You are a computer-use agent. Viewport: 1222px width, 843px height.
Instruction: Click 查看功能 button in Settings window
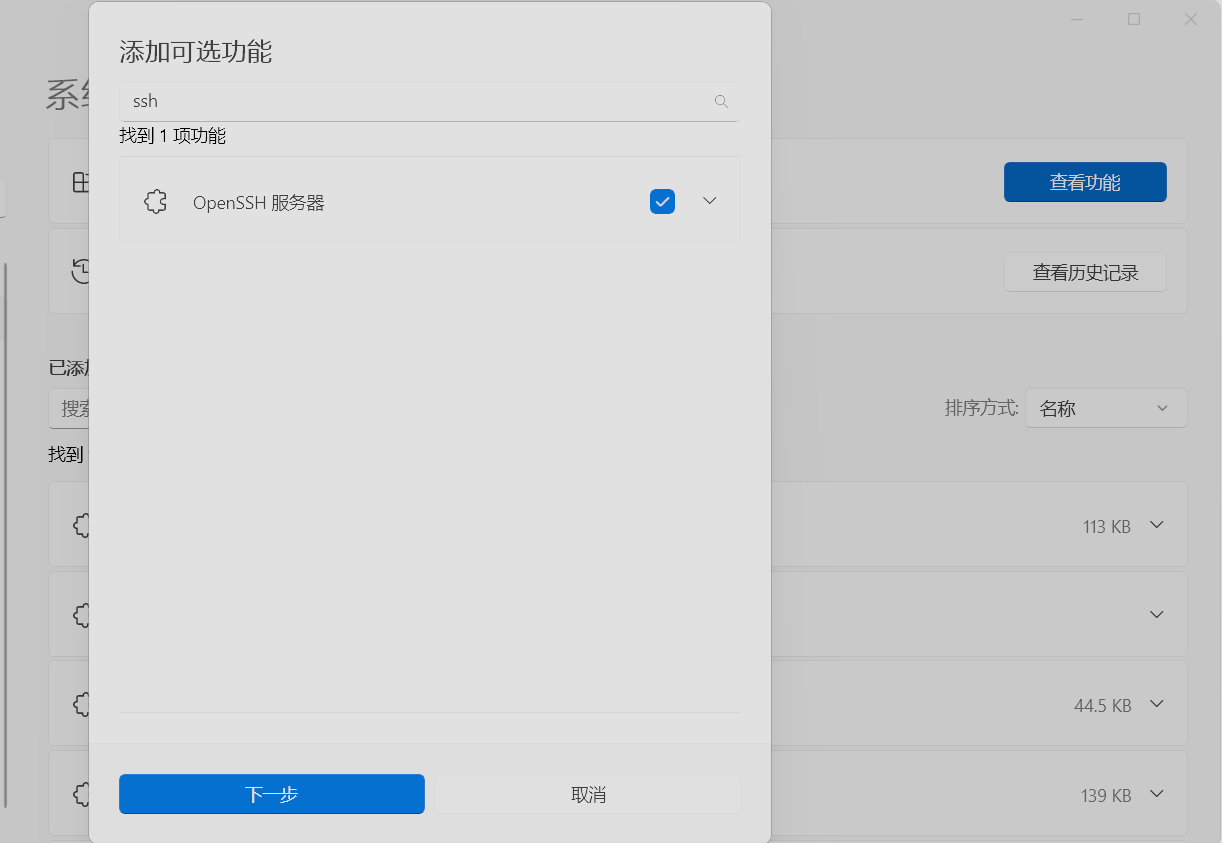(x=1085, y=182)
